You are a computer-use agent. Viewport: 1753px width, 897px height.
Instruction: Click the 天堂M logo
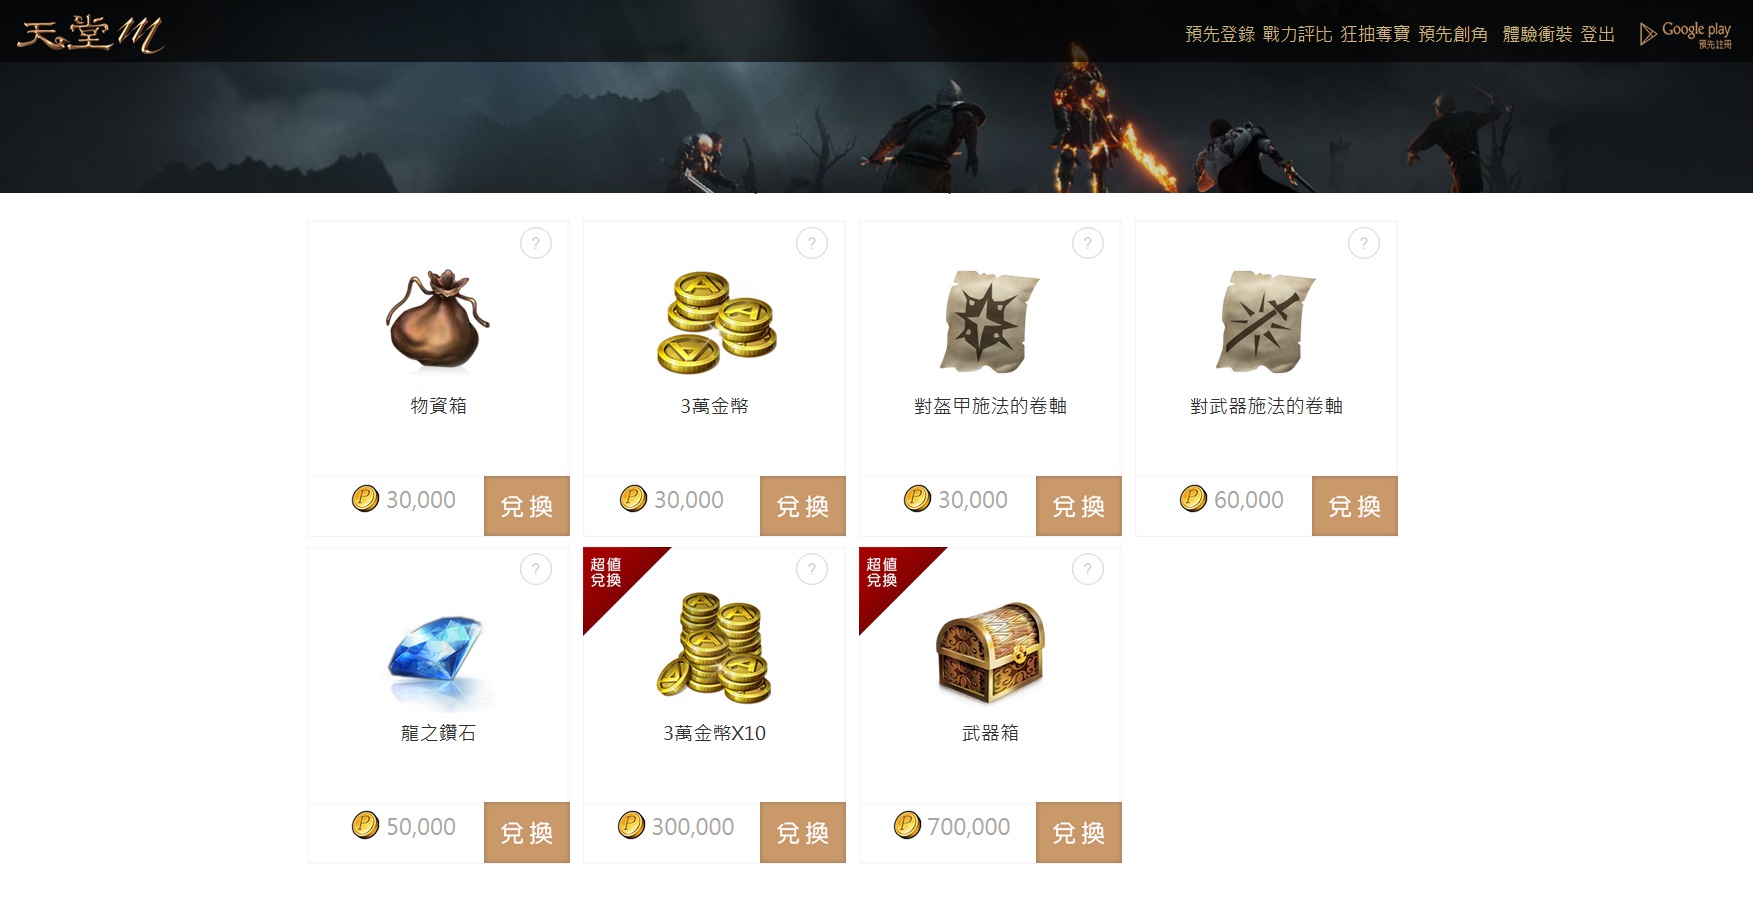(91, 34)
